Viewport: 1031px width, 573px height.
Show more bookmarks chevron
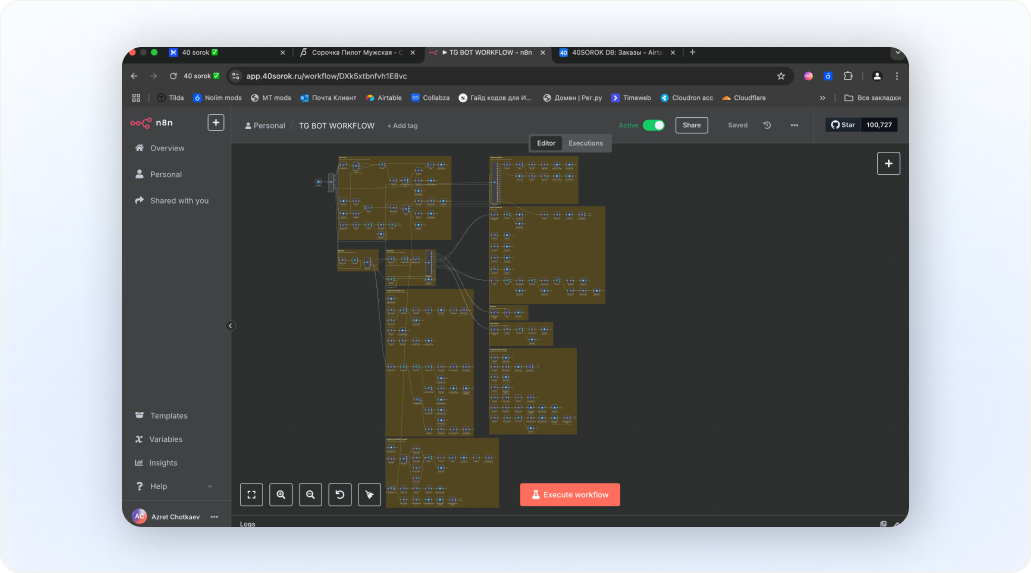click(822, 98)
